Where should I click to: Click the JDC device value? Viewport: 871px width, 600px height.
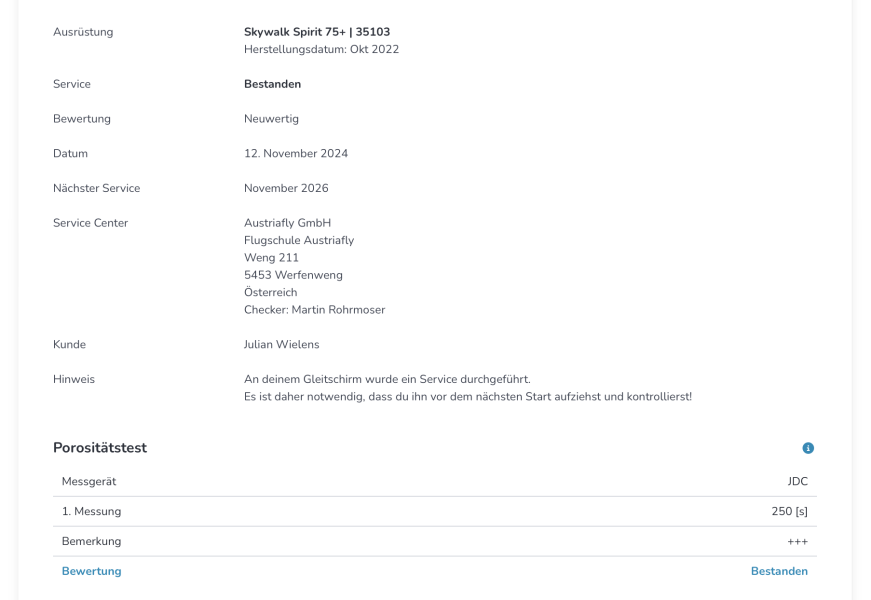(797, 481)
